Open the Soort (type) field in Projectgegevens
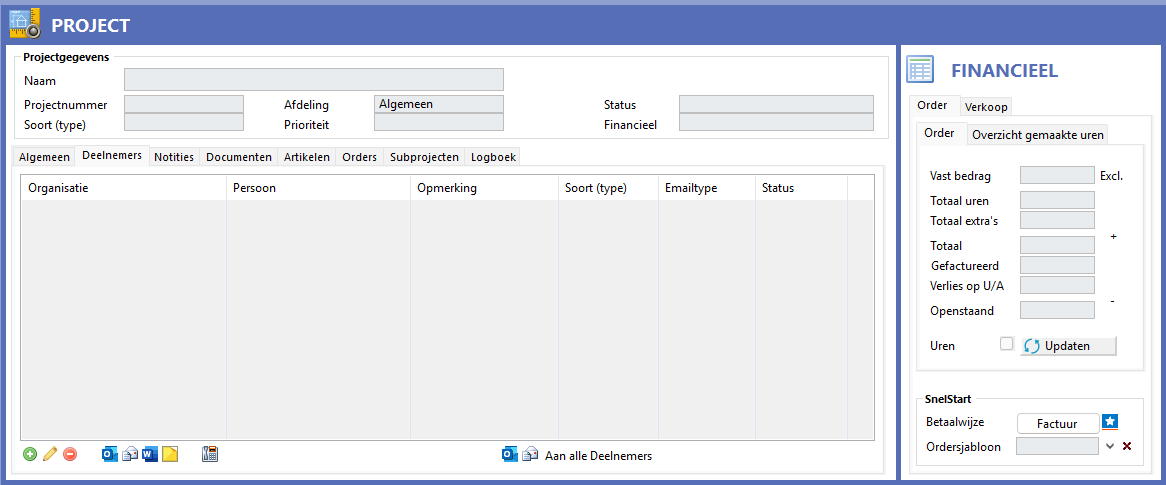The height and width of the screenshot is (485, 1166). point(184,122)
